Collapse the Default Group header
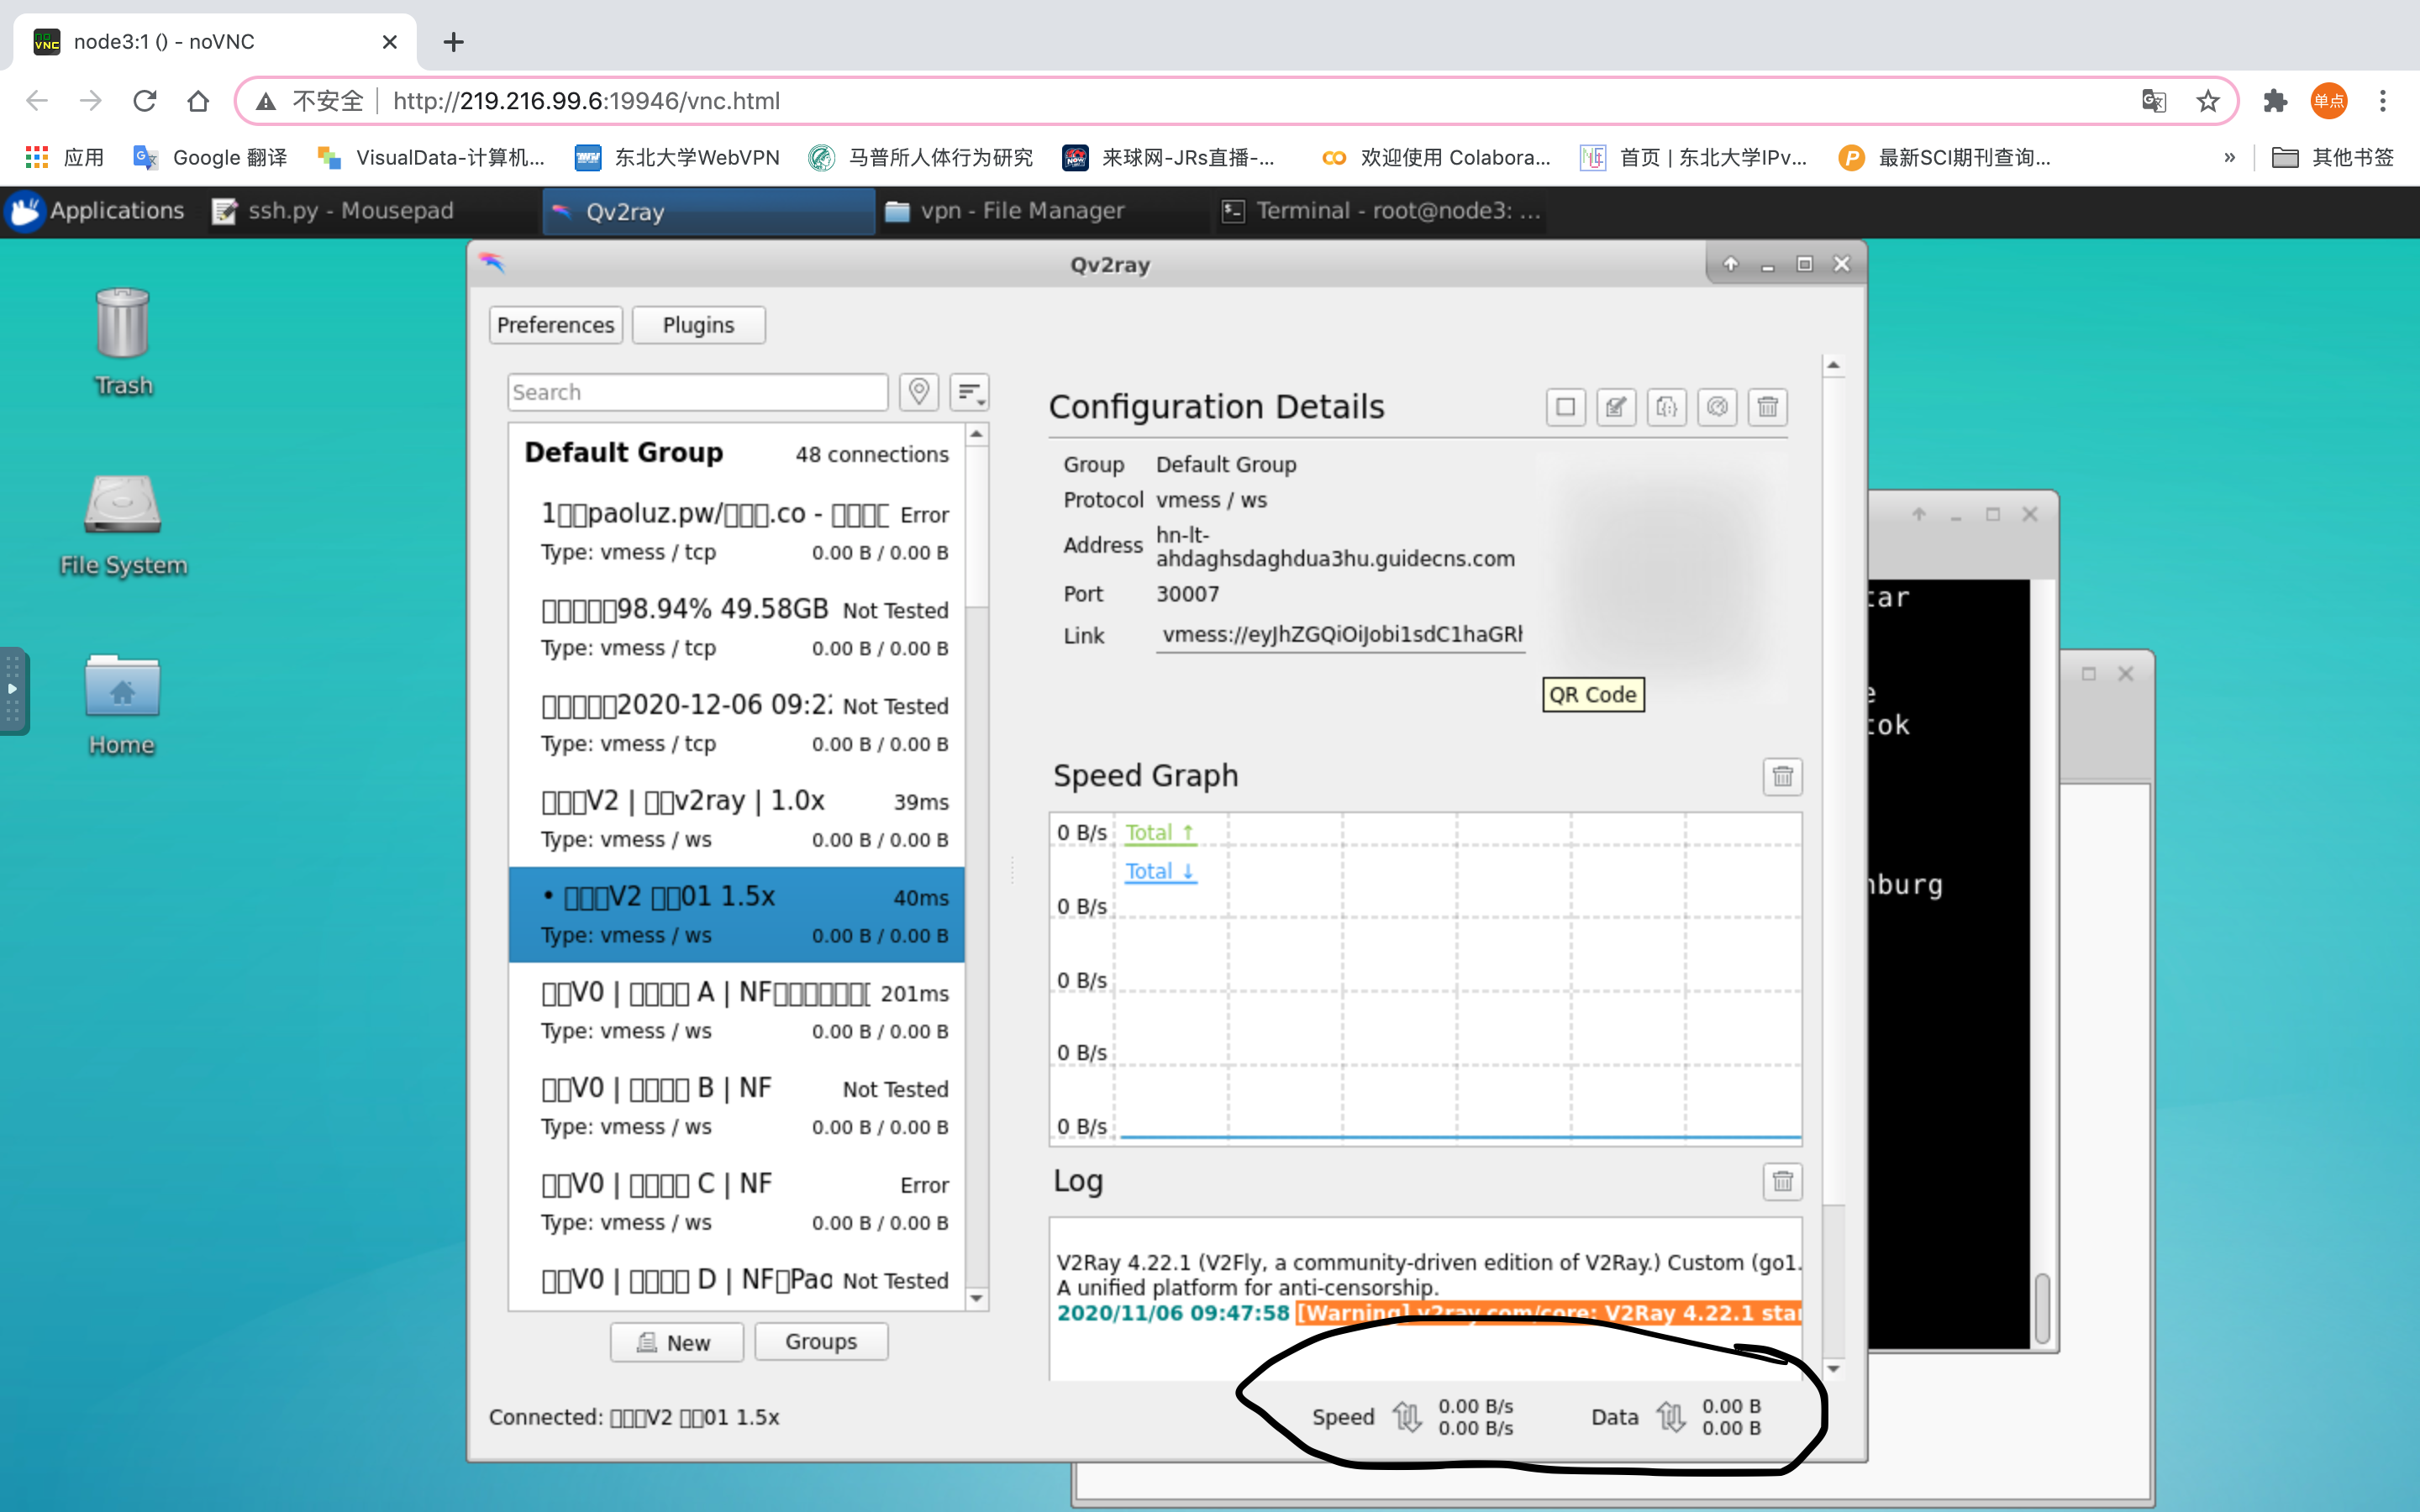This screenshot has height=1512, width=2420. pos(624,453)
